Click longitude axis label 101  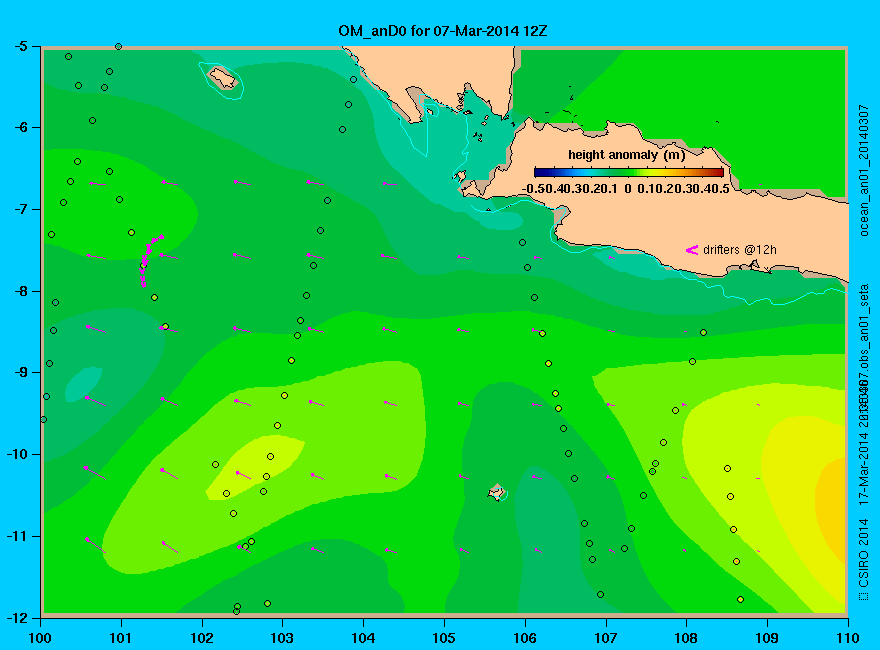point(121,638)
